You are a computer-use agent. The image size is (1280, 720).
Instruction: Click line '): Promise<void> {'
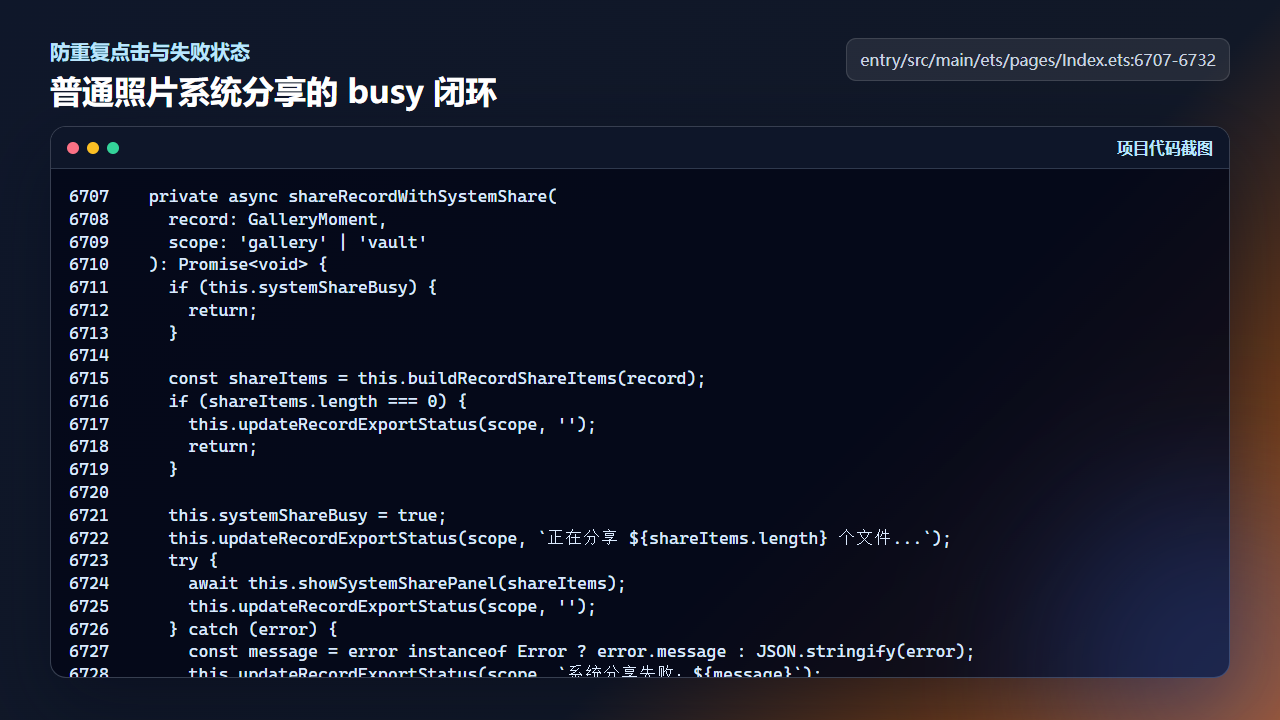pos(238,265)
